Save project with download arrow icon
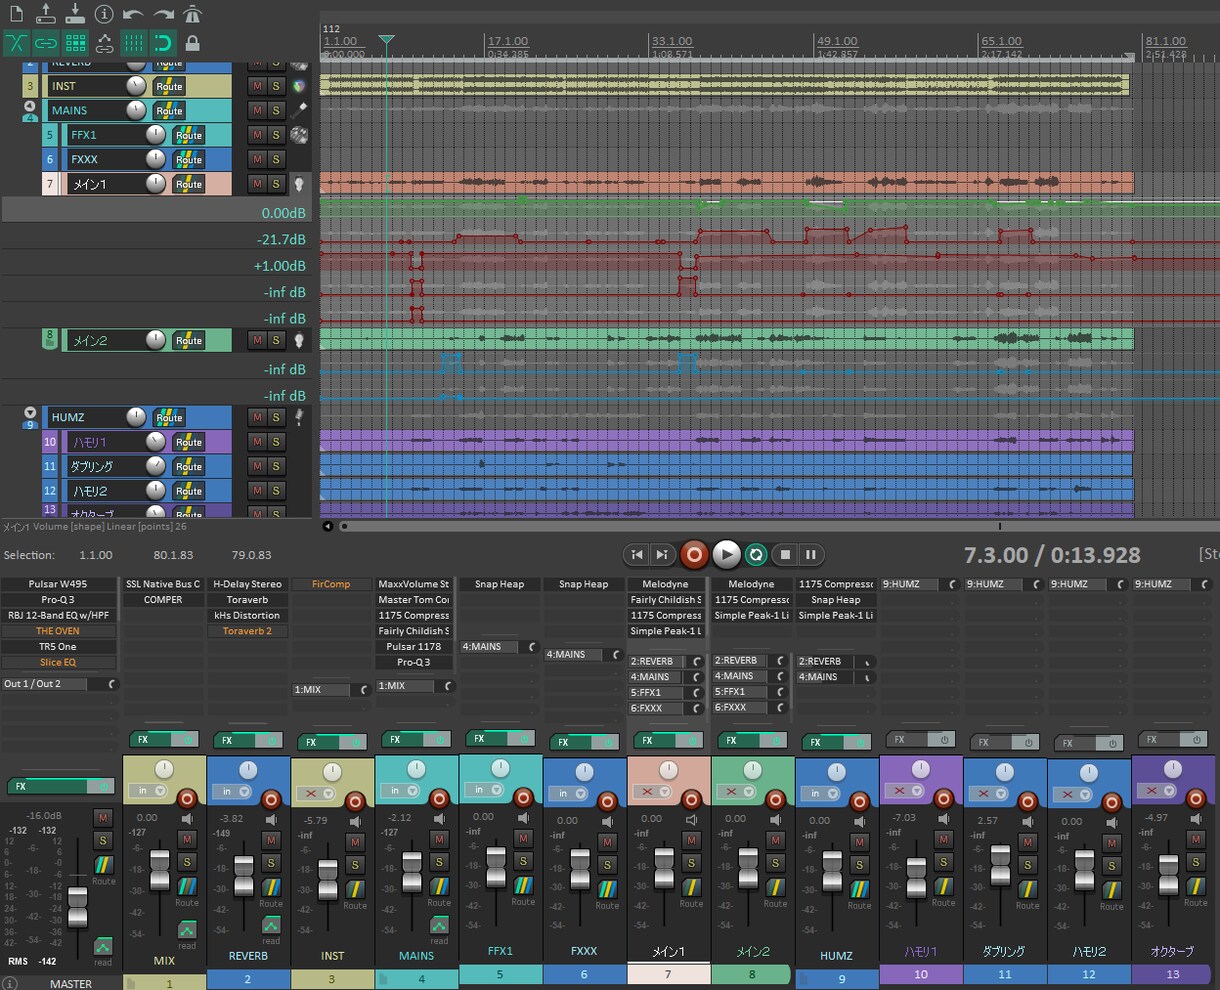 pyautogui.click(x=75, y=14)
